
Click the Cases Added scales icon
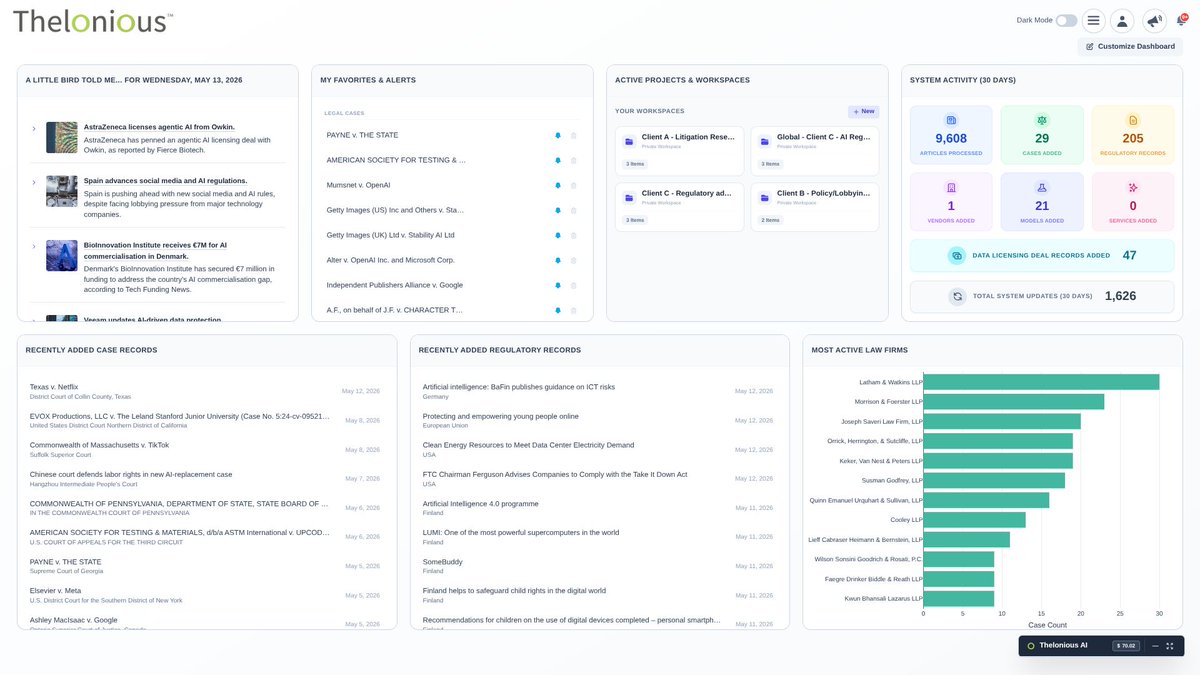coord(1042,120)
